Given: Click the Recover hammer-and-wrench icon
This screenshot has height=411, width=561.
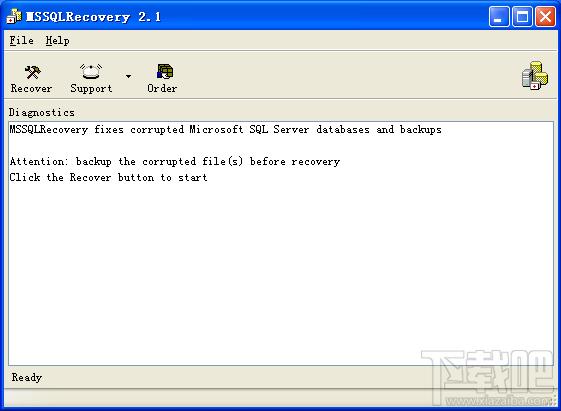Looking at the screenshot, I should pyautogui.click(x=33, y=72).
